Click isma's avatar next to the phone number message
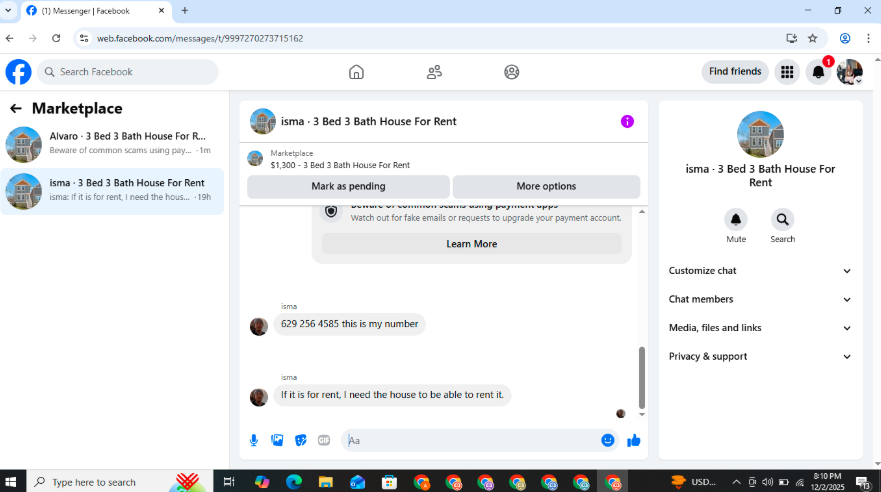Image resolution: width=881 pixels, height=492 pixels. click(258, 326)
